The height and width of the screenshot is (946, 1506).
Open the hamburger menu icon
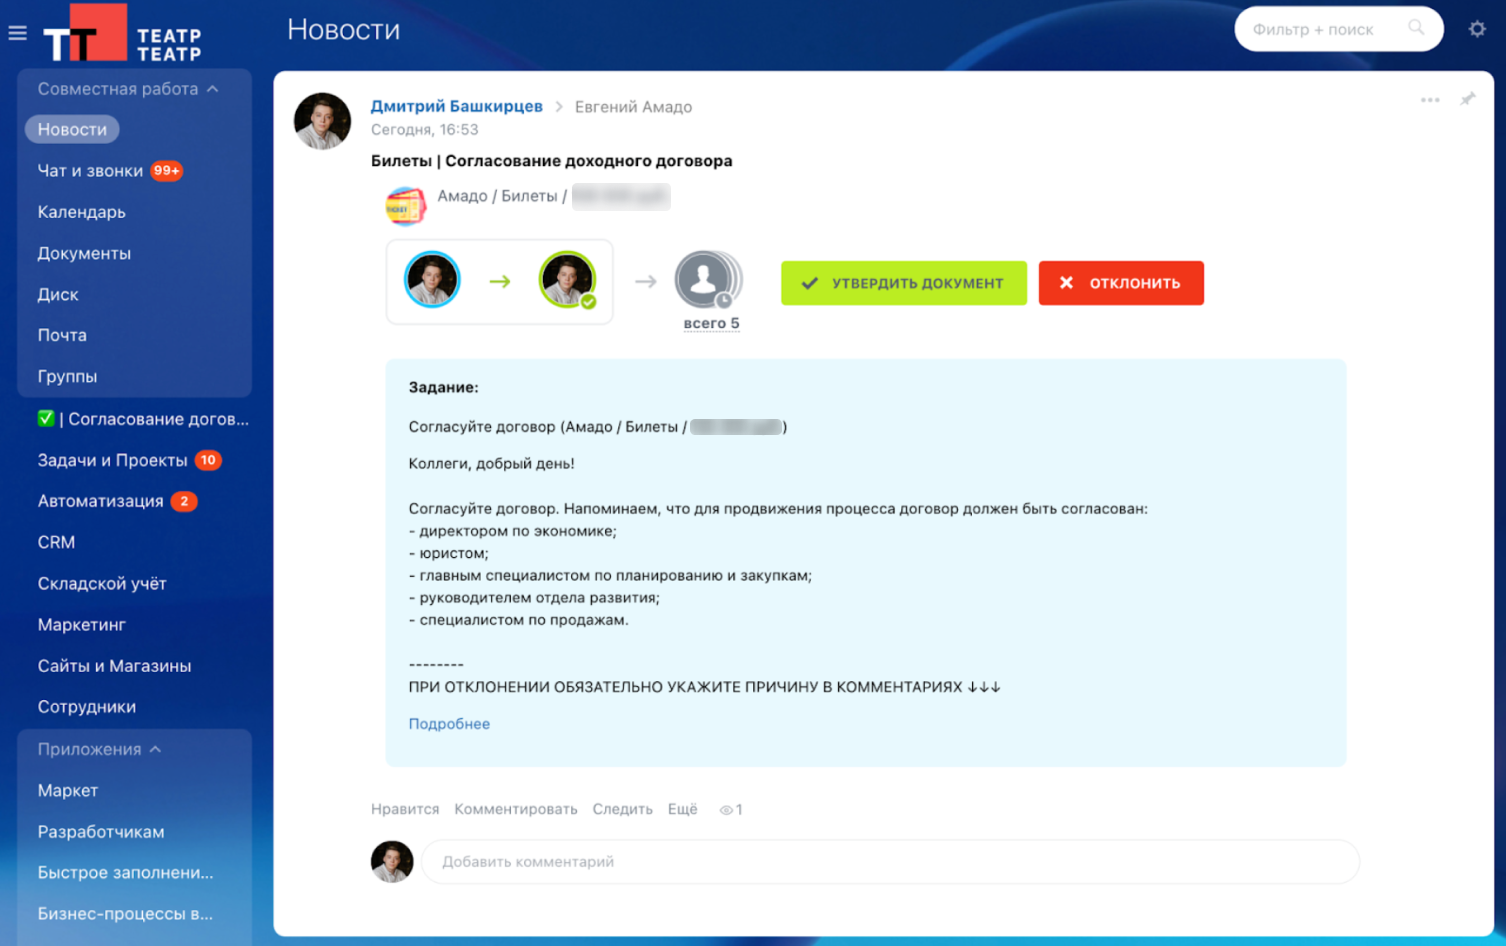[17, 33]
